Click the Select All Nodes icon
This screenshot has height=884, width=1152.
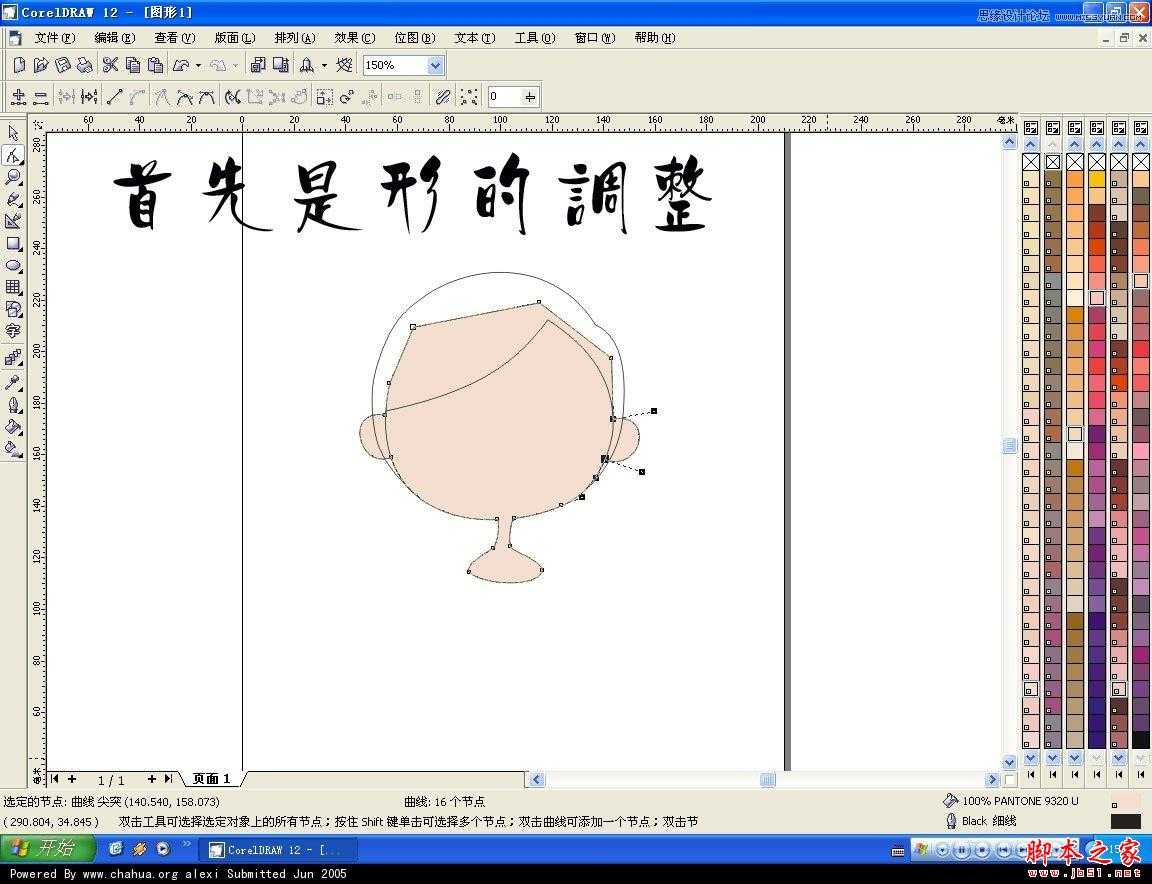(x=469, y=97)
